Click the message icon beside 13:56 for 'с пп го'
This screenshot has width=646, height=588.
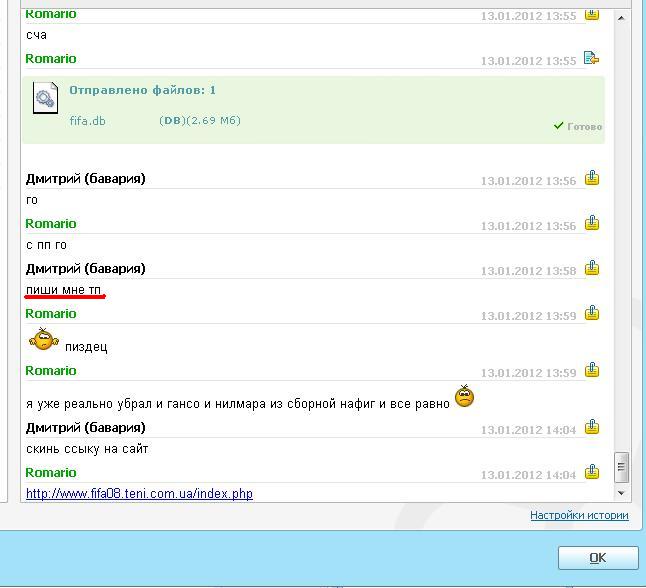coord(592,223)
